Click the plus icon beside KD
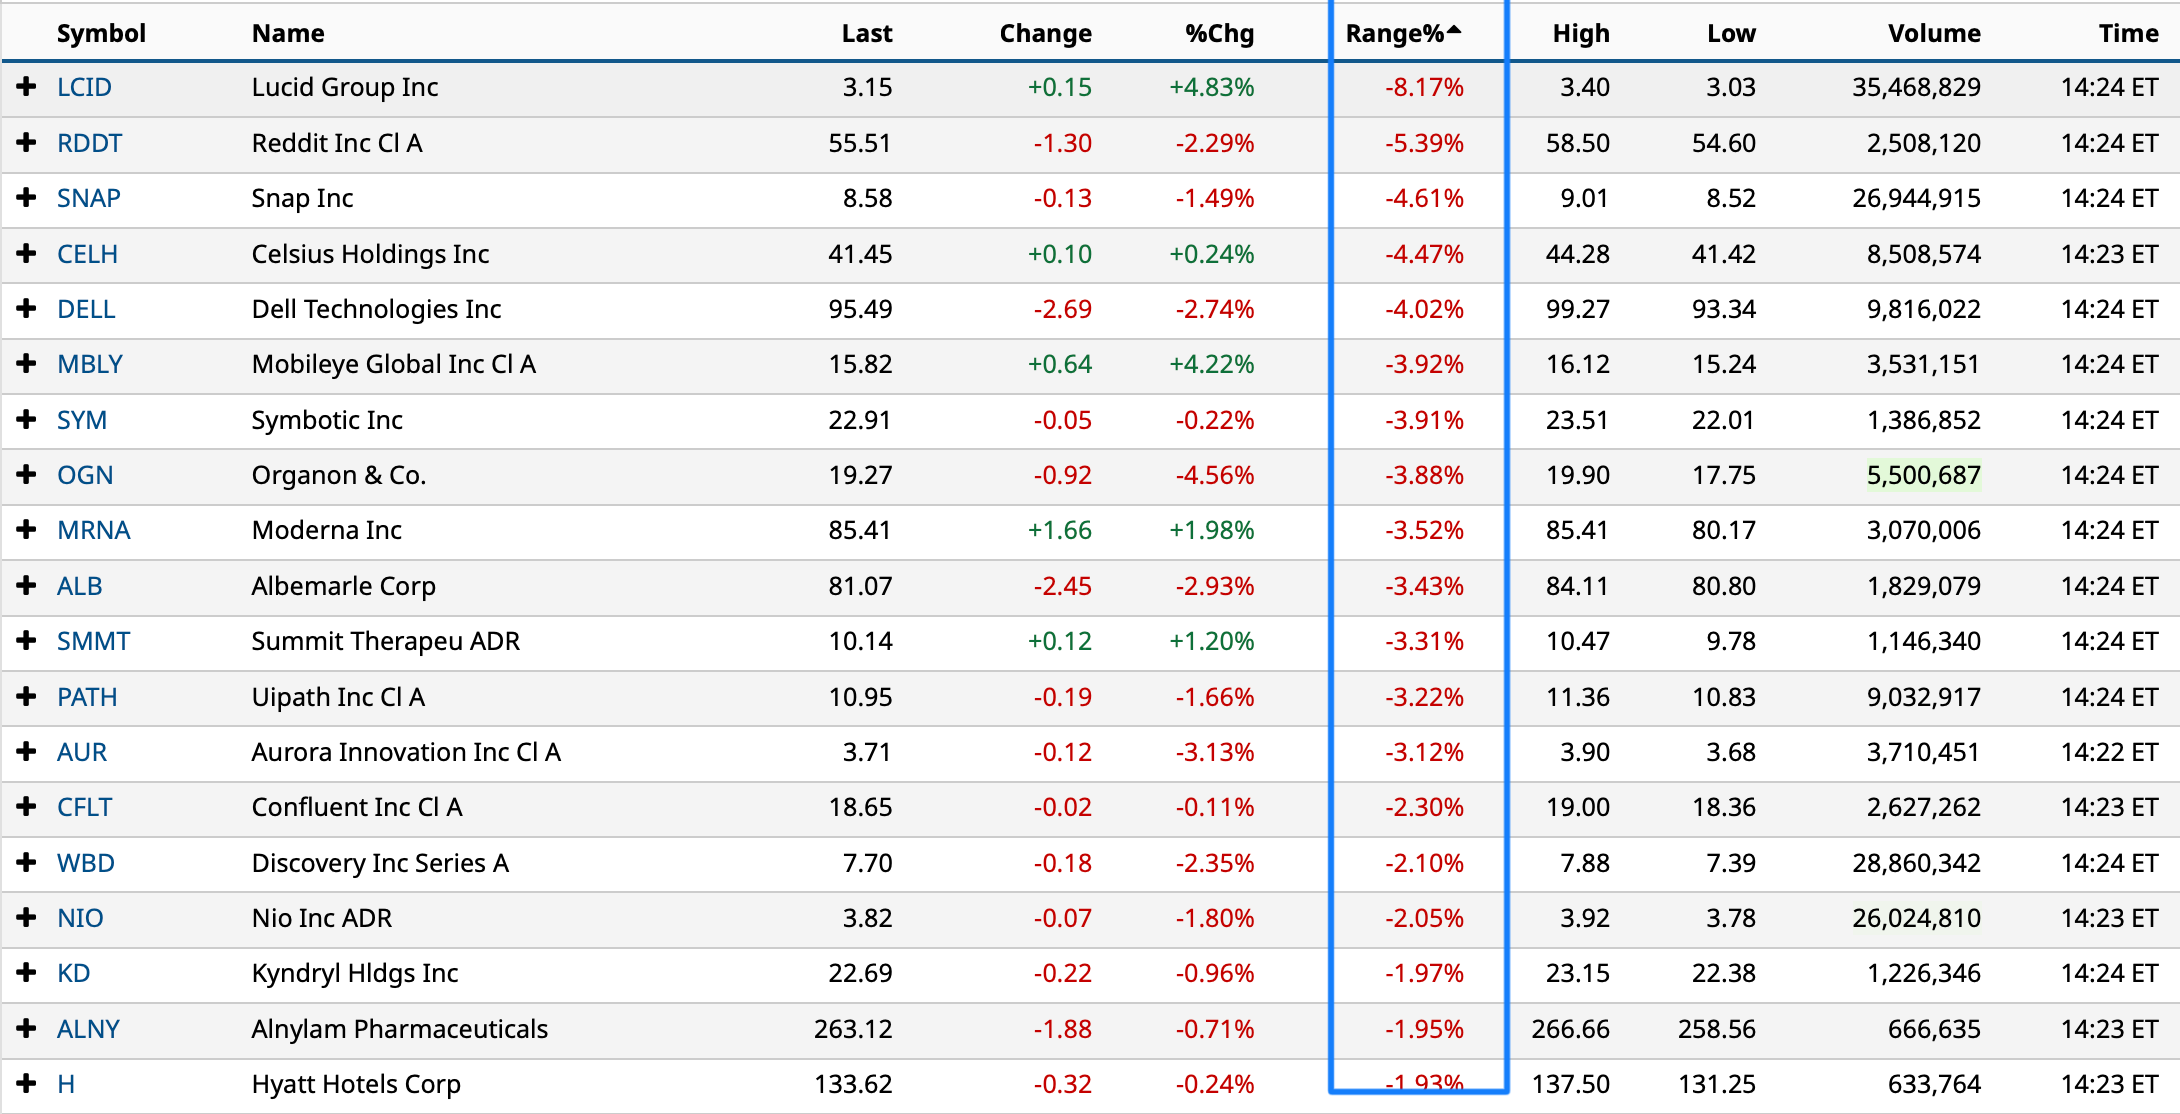The height and width of the screenshot is (1114, 2180). pyautogui.click(x=26, y=973)
